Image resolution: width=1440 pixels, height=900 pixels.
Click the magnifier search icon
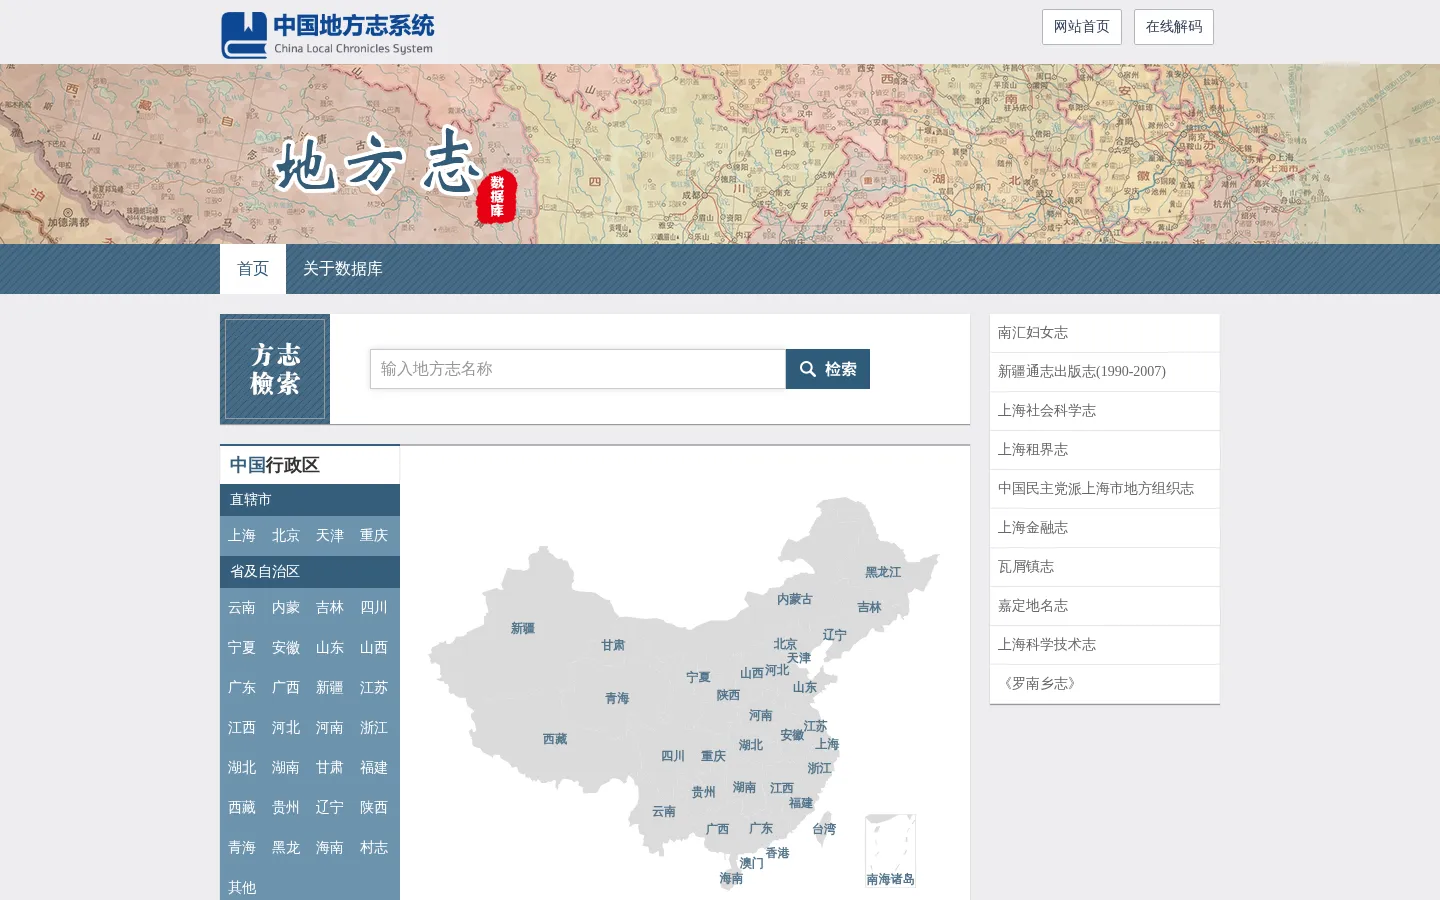coord(808,369)
